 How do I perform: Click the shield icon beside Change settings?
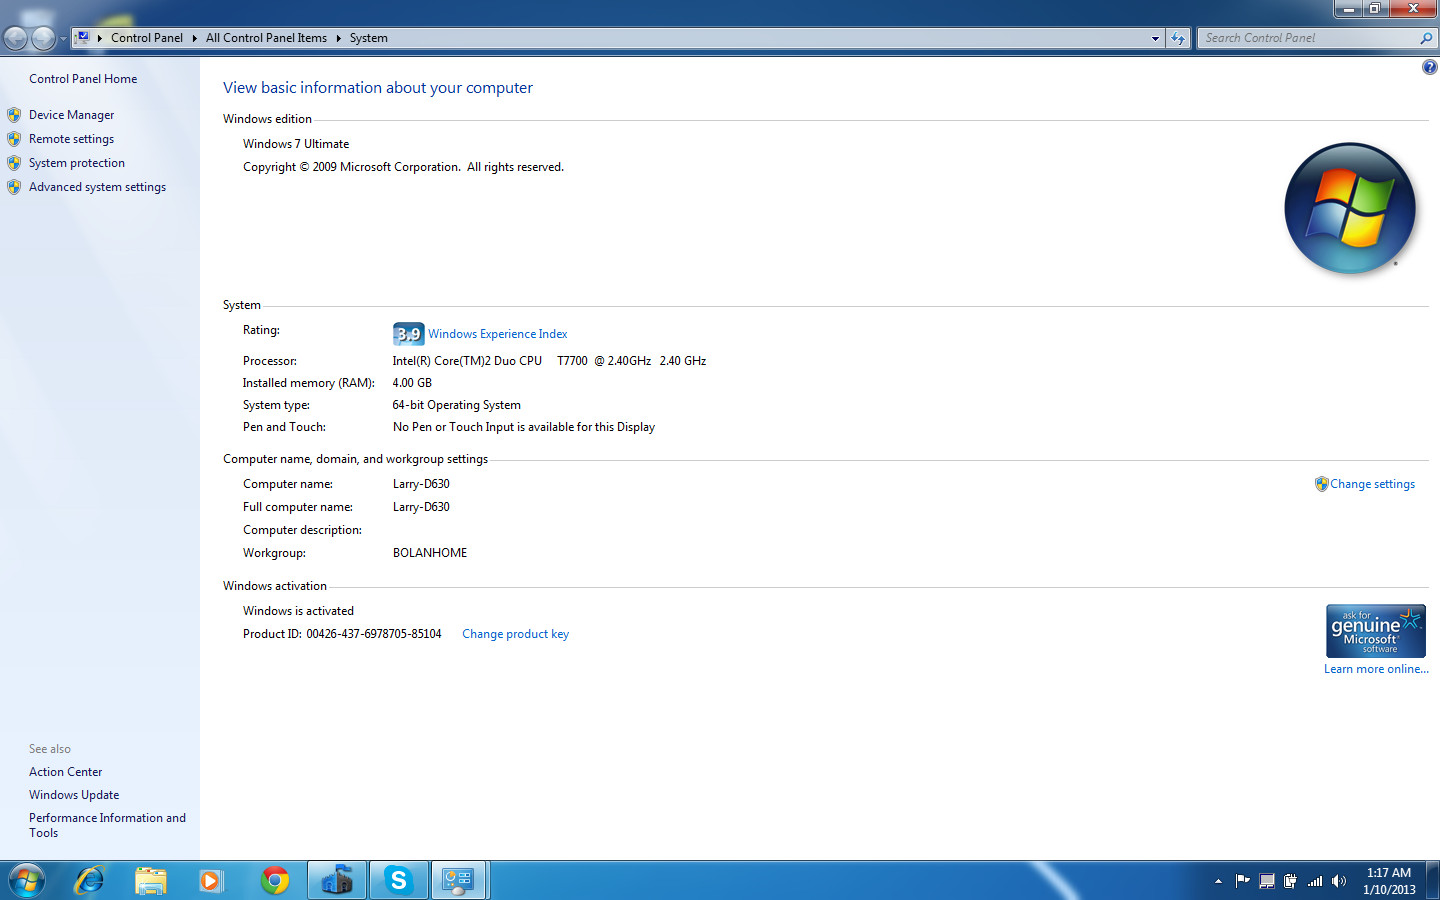[x=1321, y=484]
